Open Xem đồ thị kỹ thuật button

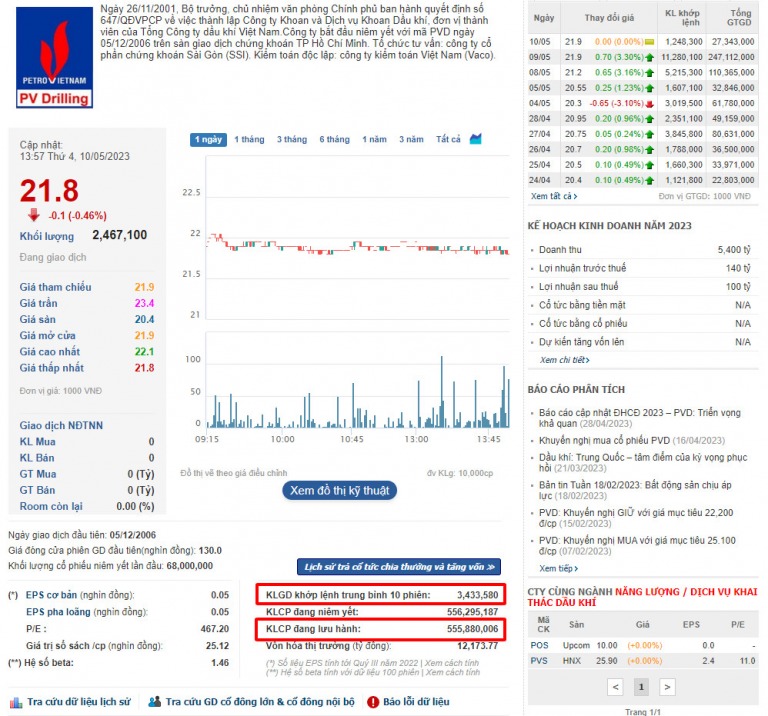click(339, 491)
